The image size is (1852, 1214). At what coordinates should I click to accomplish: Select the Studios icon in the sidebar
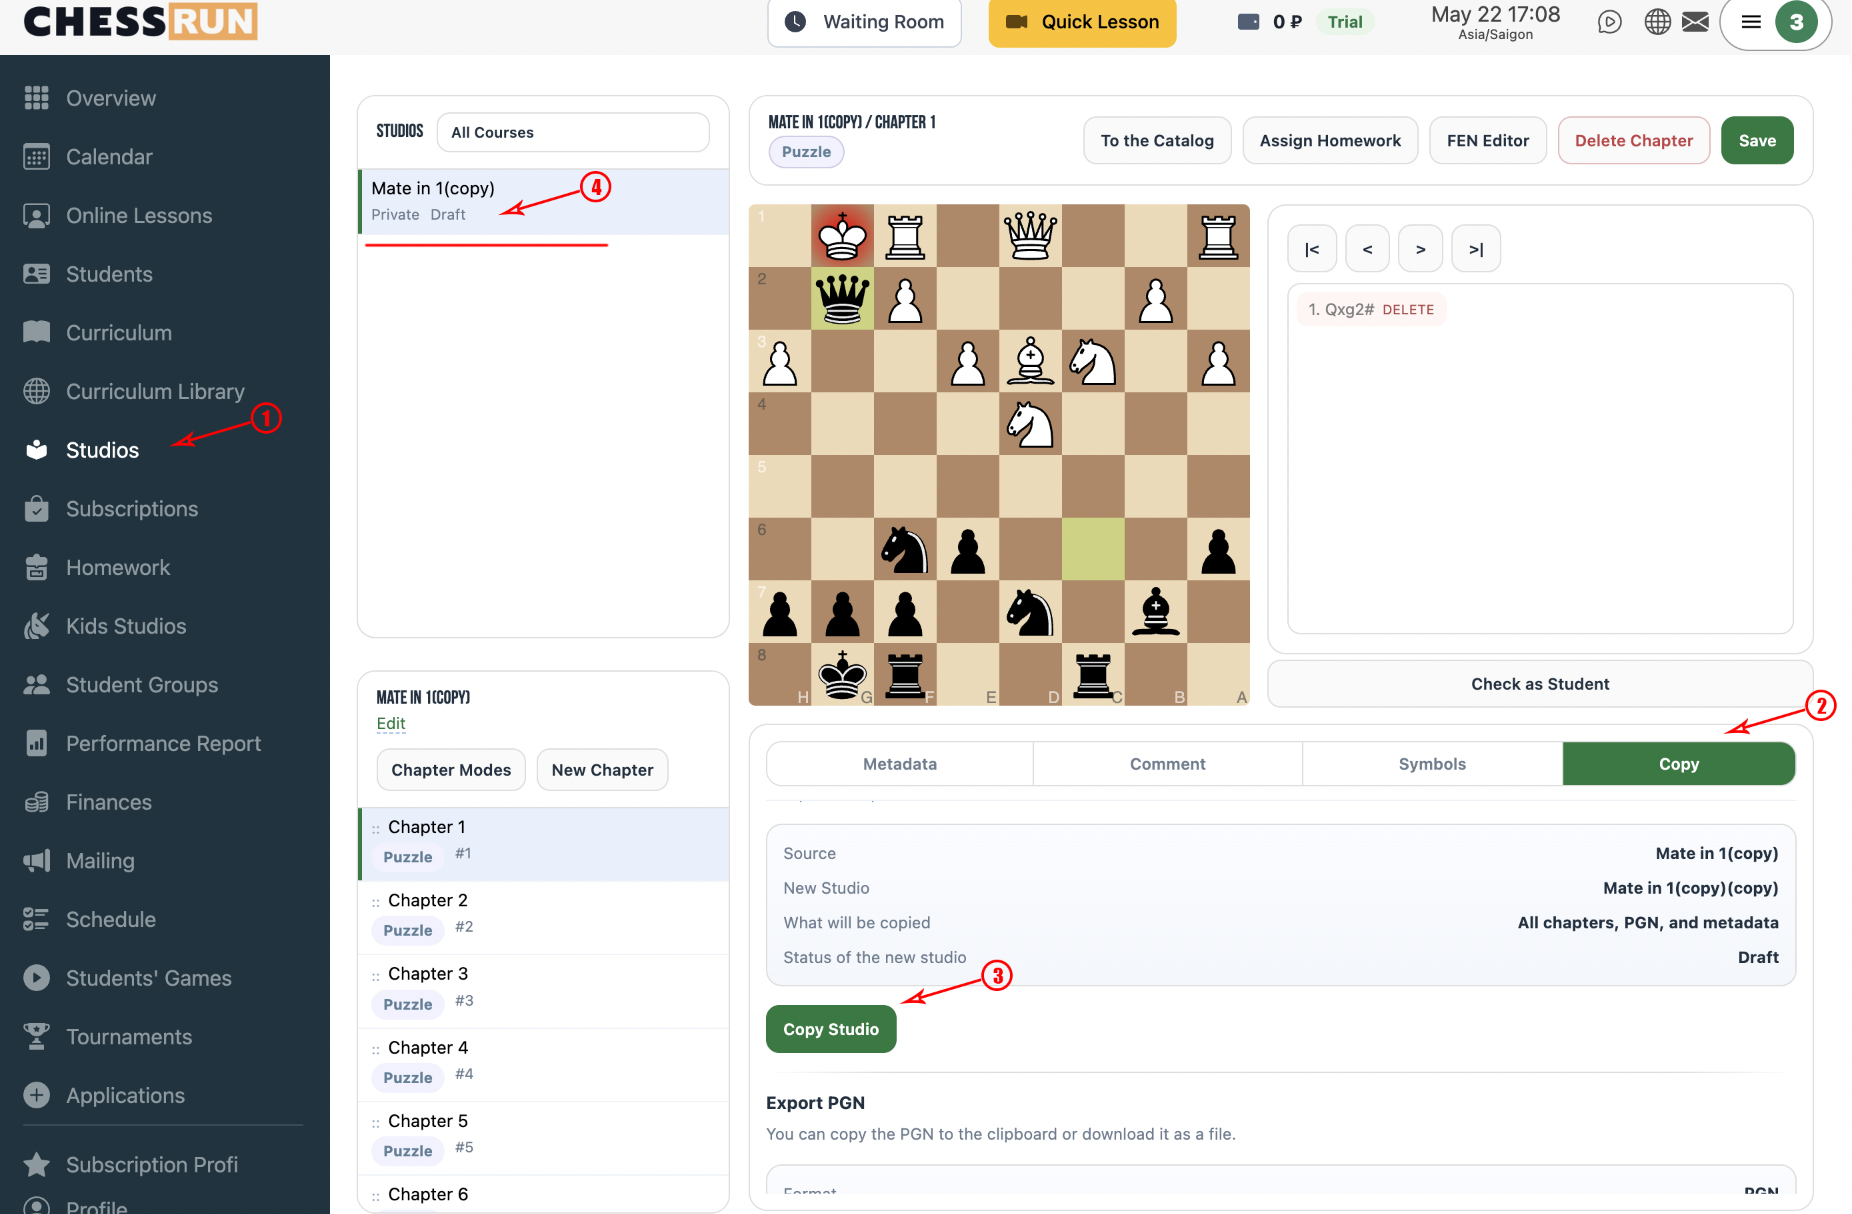37,450
